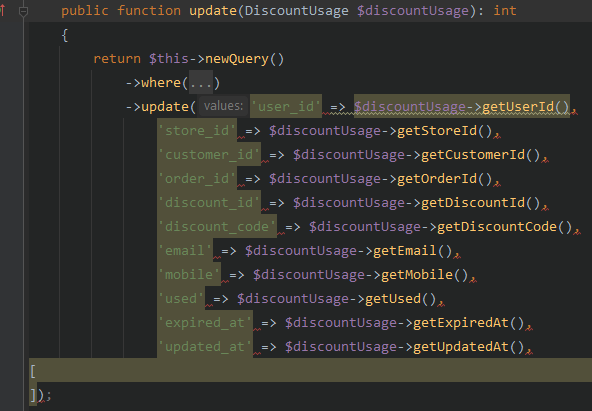Click the getDiscountCode() method call
The height and width of the screenshot is (411, 592).
[x=505, y=227]
